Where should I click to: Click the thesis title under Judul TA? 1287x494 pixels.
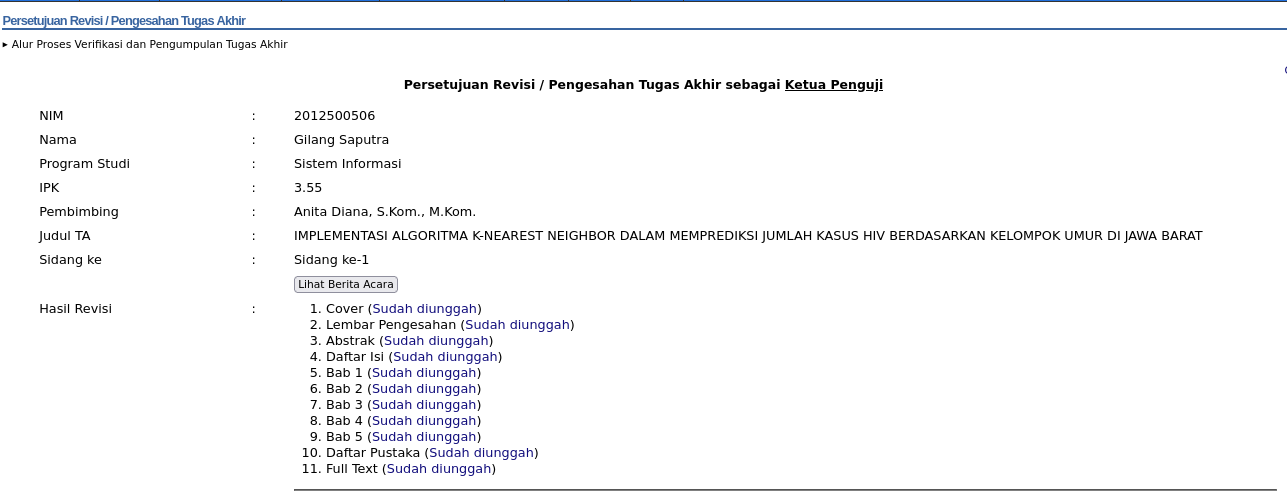[x=747, y=236]
